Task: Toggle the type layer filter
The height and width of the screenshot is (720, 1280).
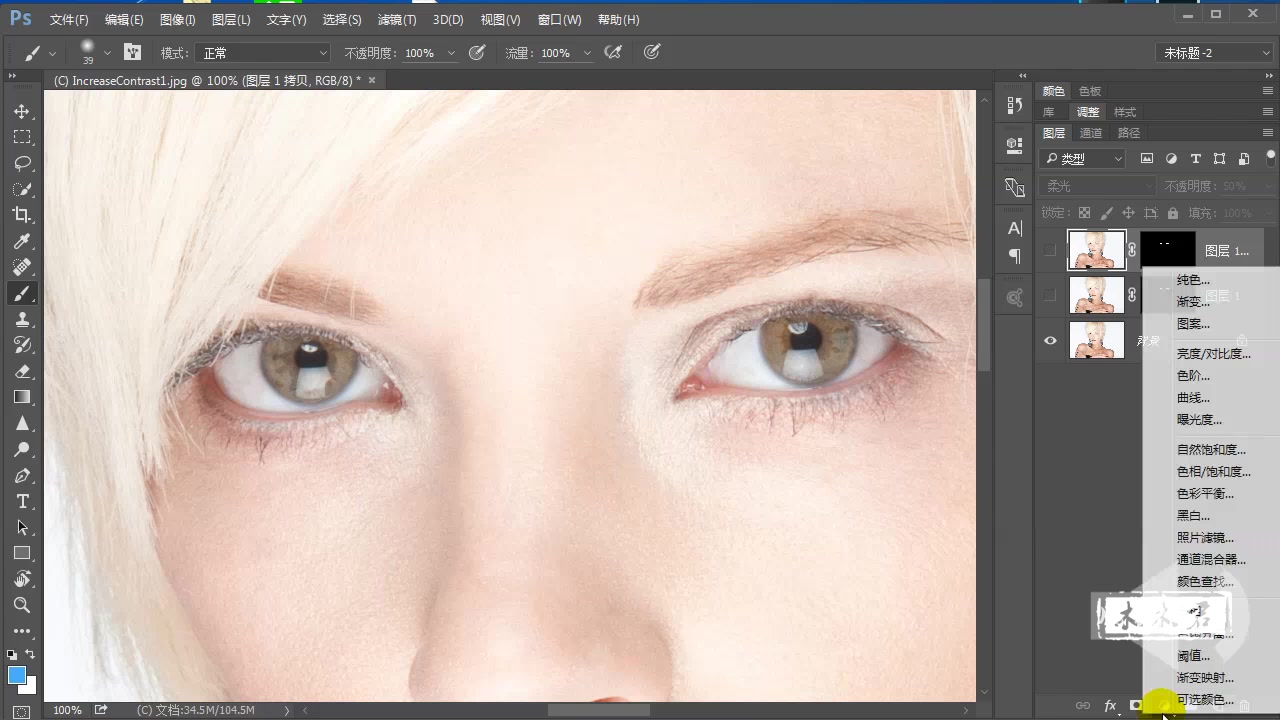Action: [x=1195, y=158]
